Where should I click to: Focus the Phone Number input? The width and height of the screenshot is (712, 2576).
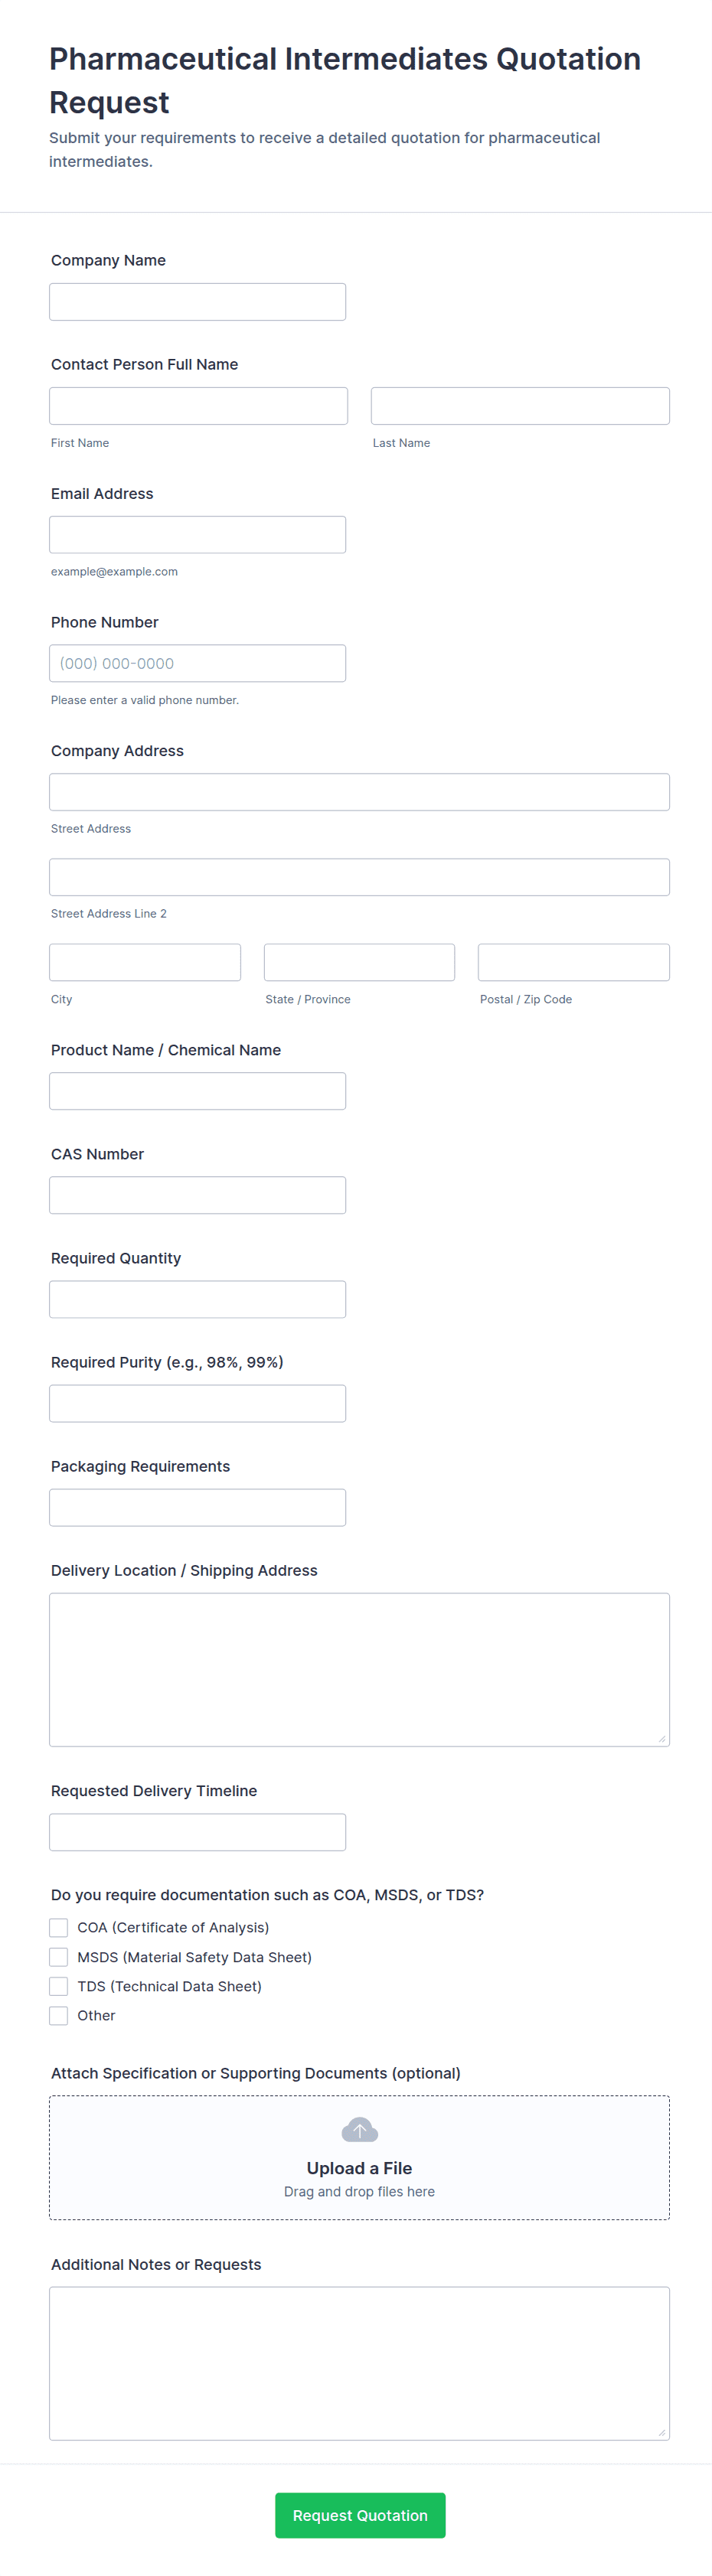(197, 663)
